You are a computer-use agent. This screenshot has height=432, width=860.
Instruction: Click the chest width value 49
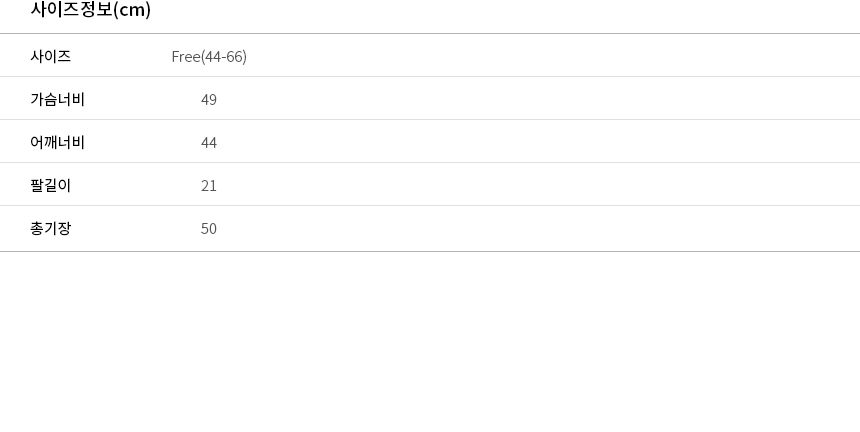click(x=209, y=100)
